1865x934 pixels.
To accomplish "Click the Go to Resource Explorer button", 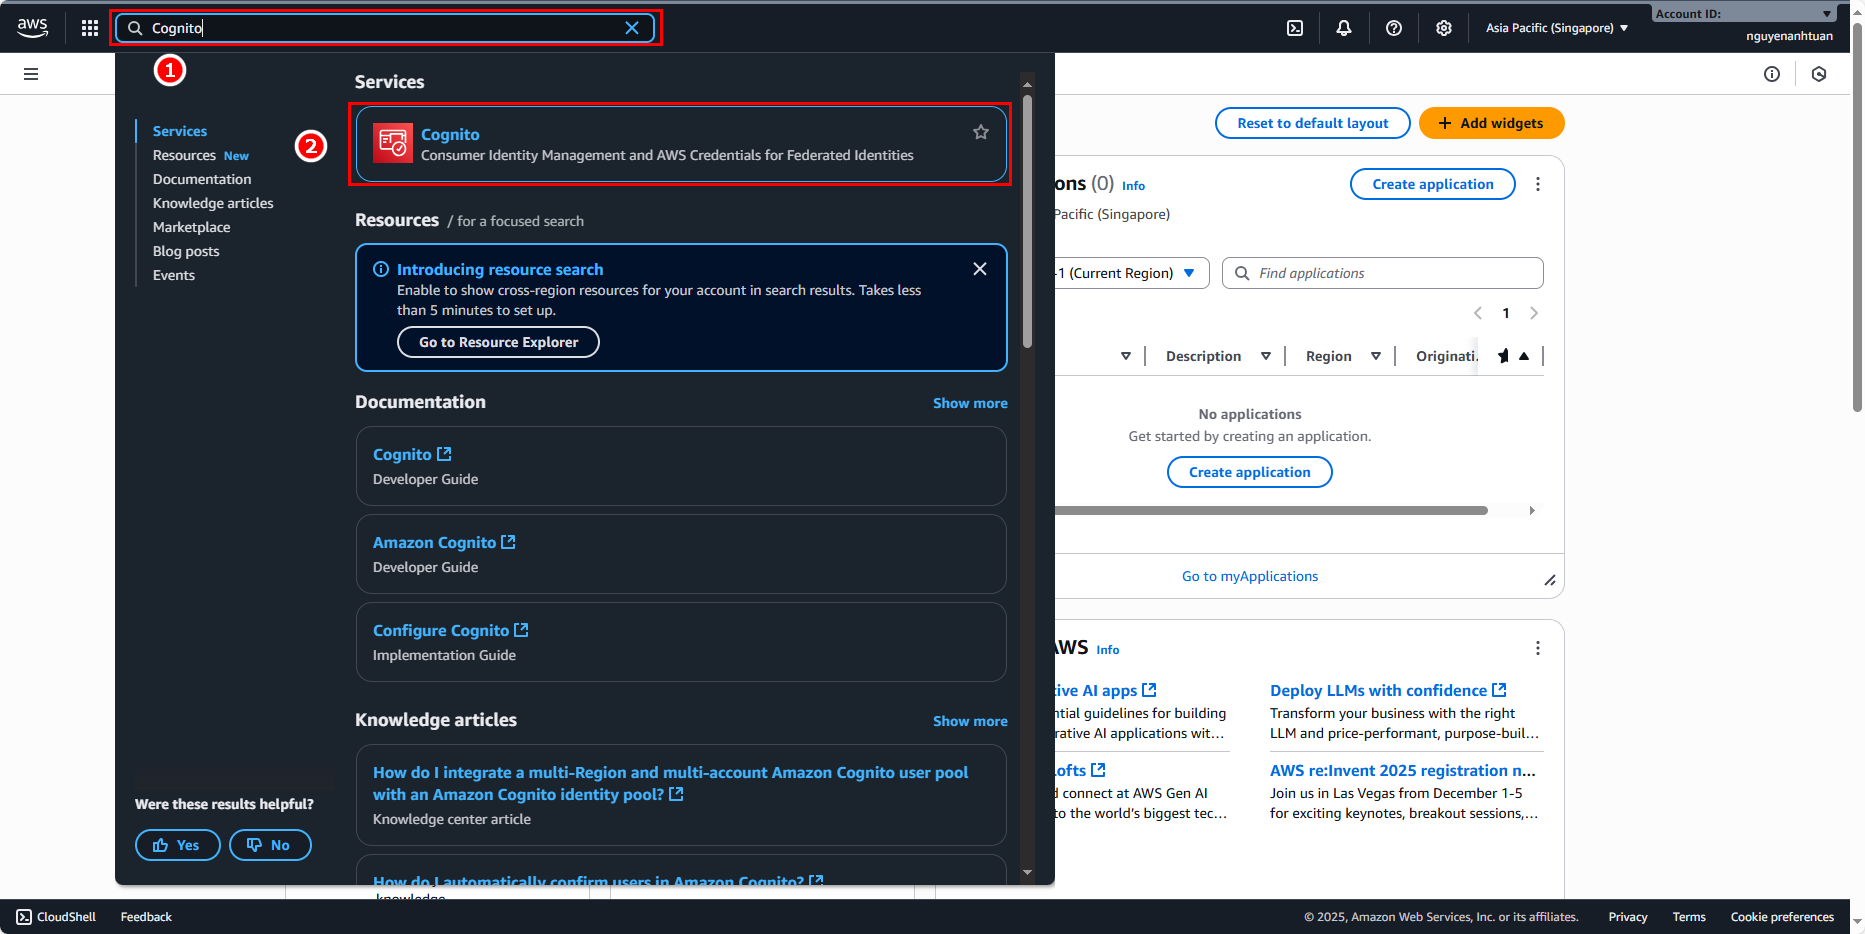I will [498, 342].
